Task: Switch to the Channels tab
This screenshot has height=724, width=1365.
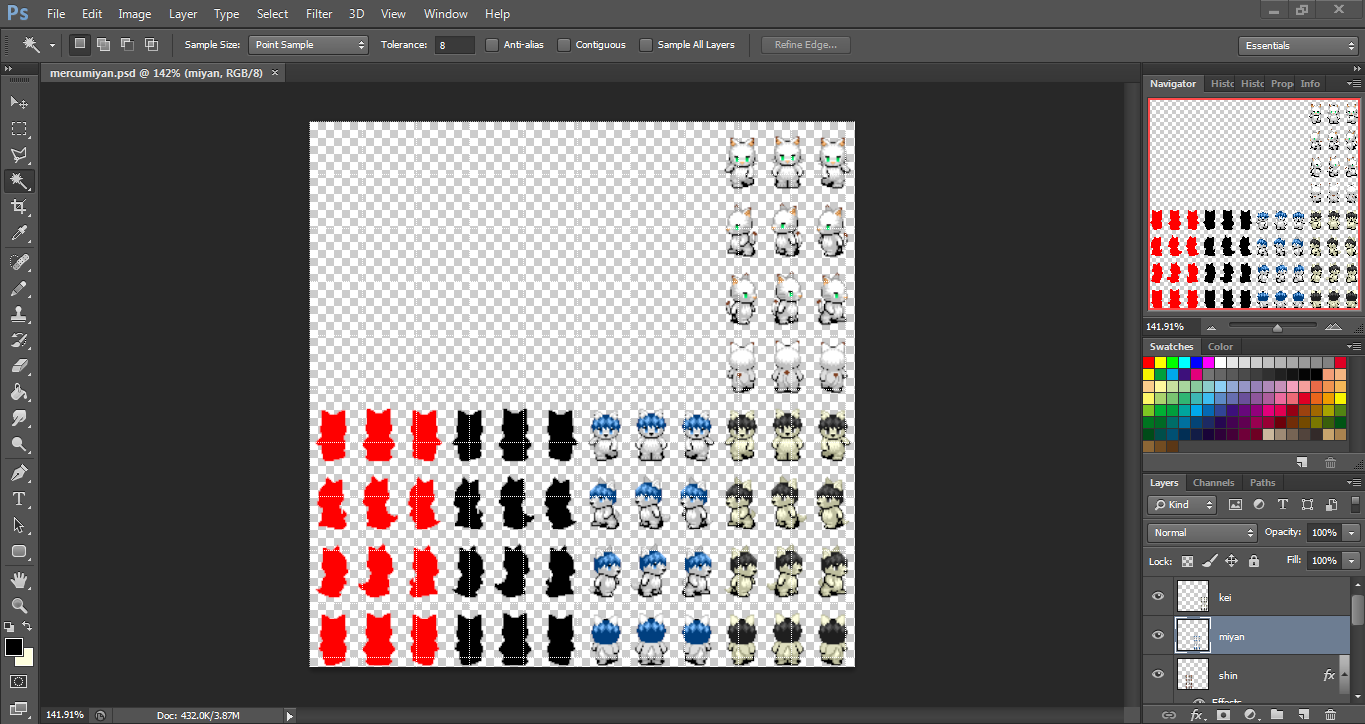Action: tap(1213, 483)
